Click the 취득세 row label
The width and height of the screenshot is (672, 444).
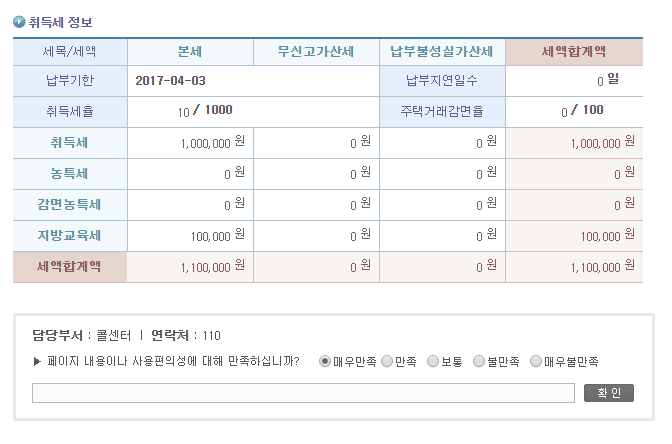70,143
